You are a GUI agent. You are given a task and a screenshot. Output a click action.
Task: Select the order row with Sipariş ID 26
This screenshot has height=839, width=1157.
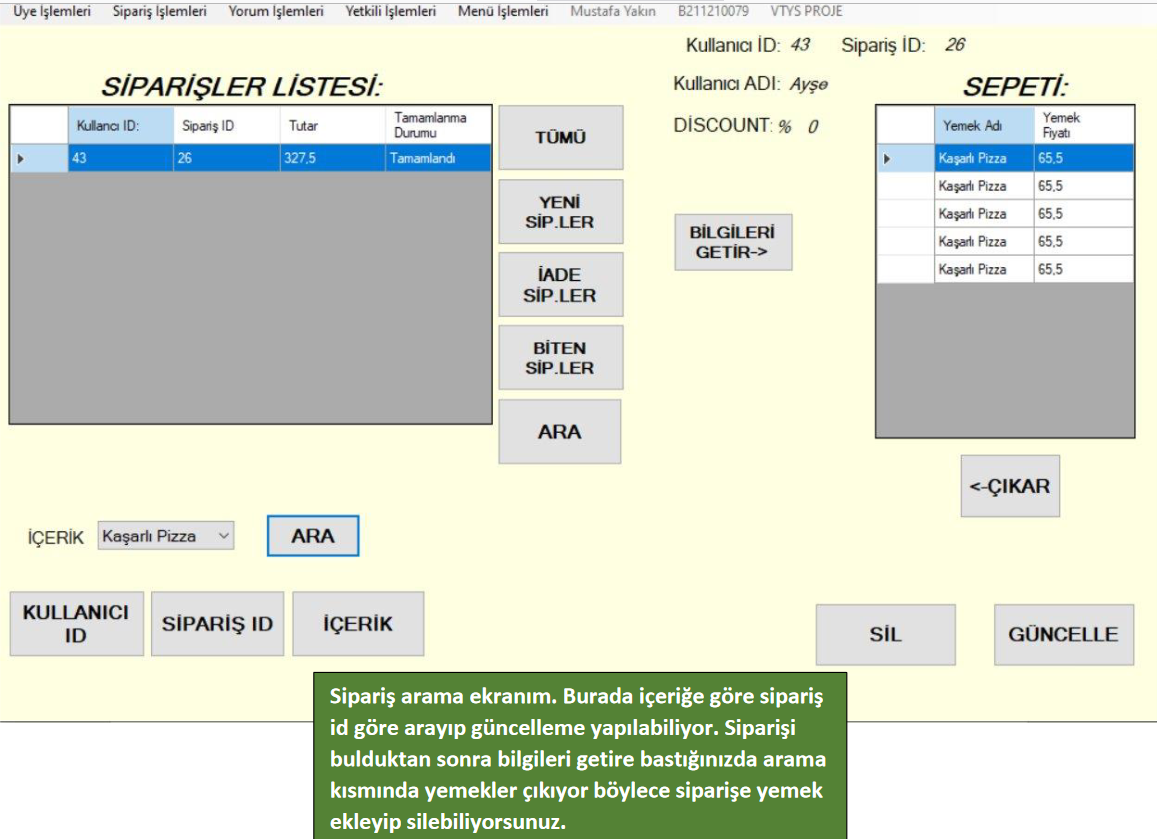(225, 158)
